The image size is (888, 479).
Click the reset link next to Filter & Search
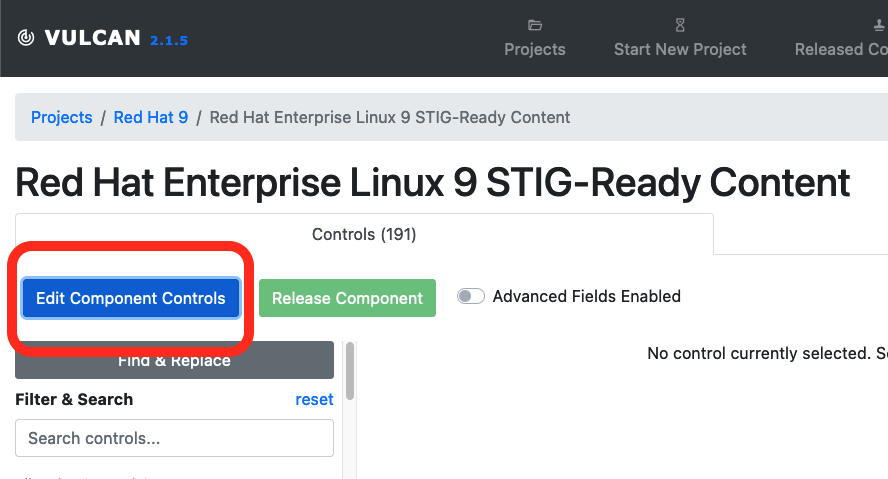pyautogui.click(x=314, y=399)
